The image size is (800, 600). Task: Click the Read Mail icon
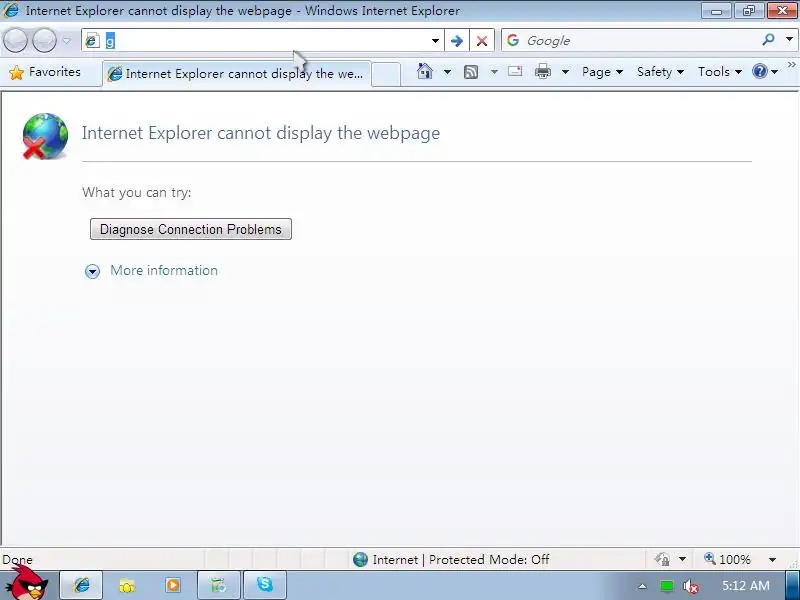(515, 71)
